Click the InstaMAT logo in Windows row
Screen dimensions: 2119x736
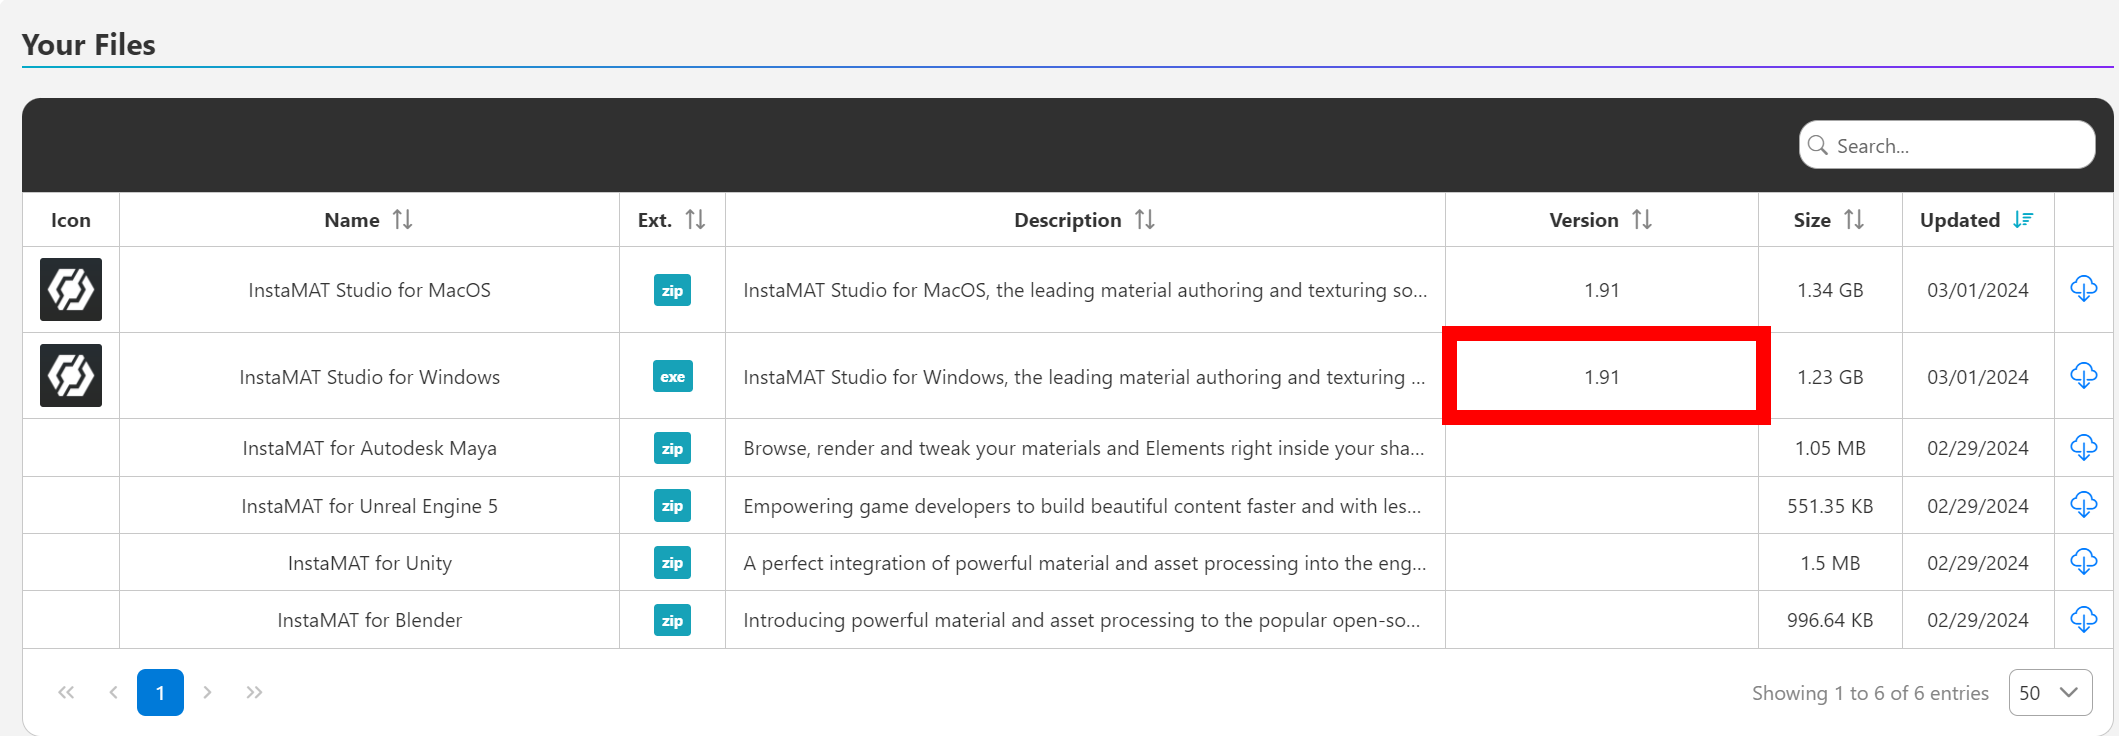point(71,376)
